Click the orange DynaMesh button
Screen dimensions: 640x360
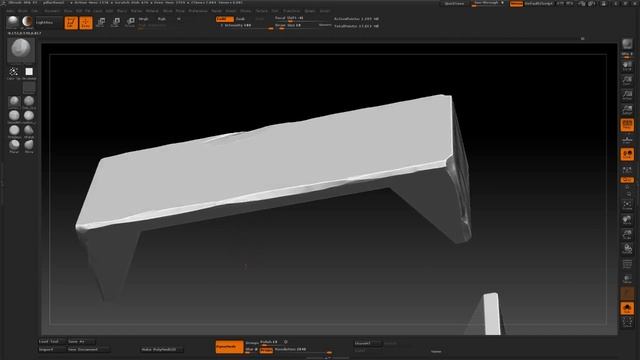[229, 347]
